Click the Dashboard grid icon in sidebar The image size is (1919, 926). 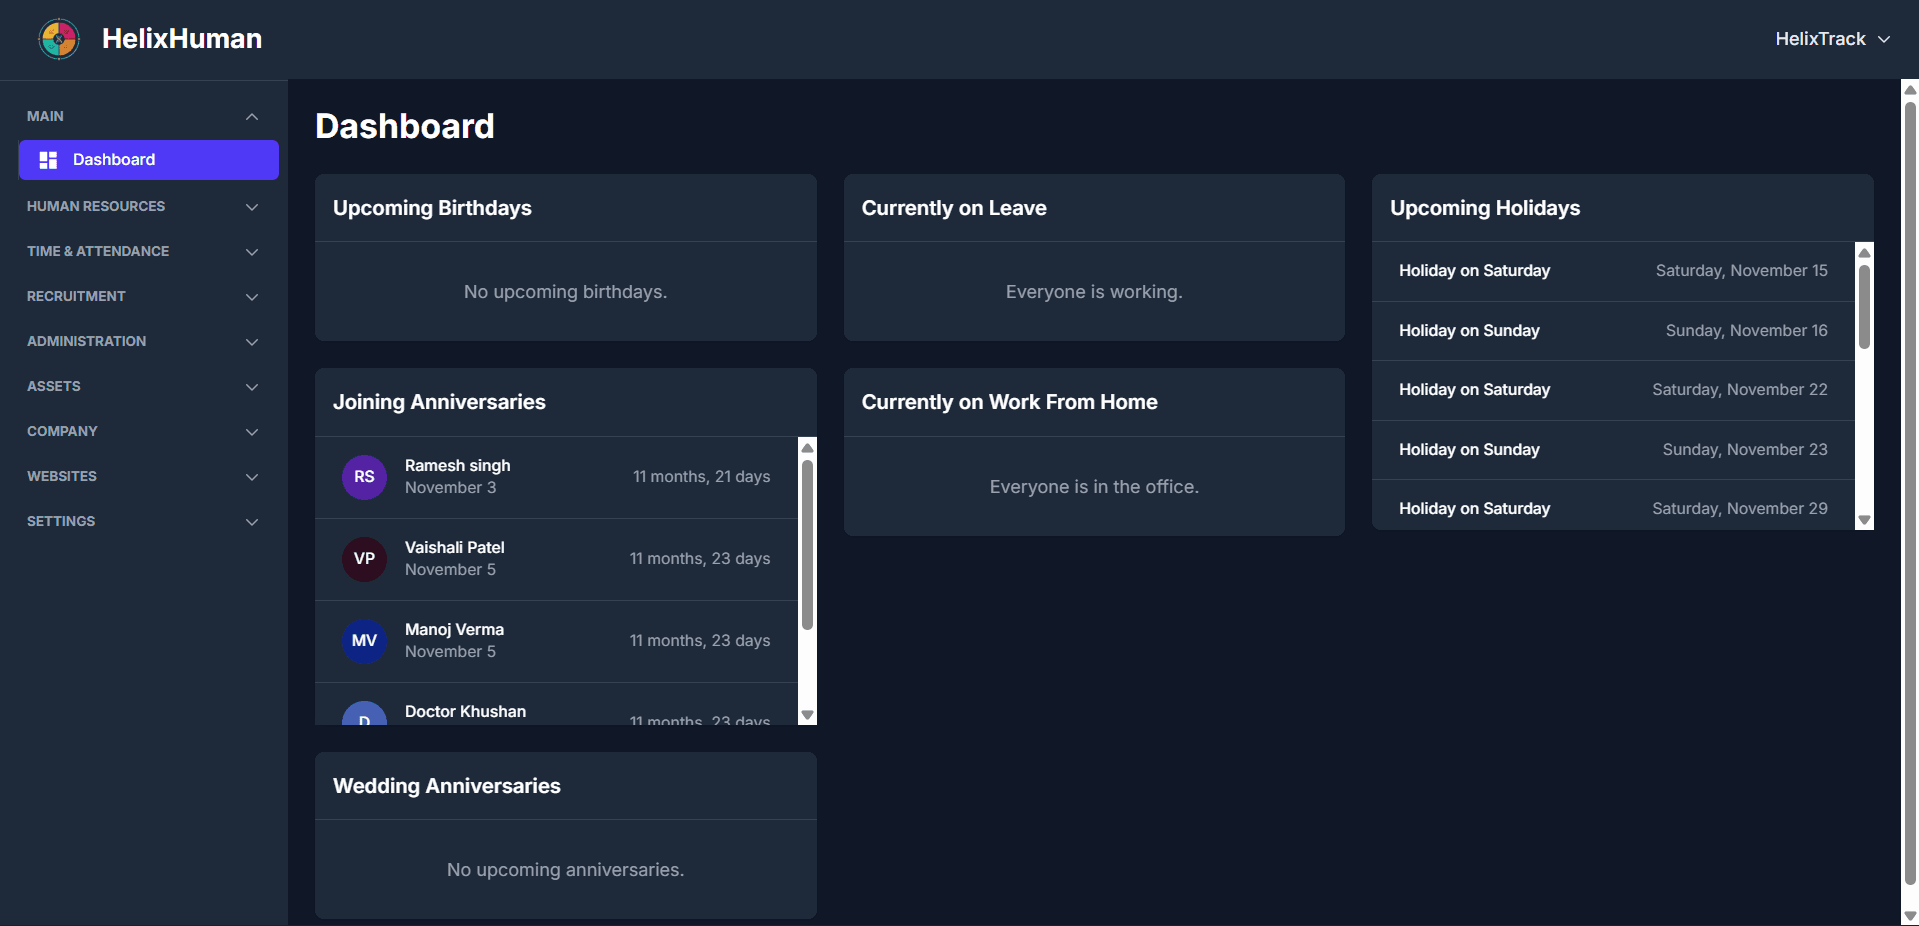tap(48, 160)
